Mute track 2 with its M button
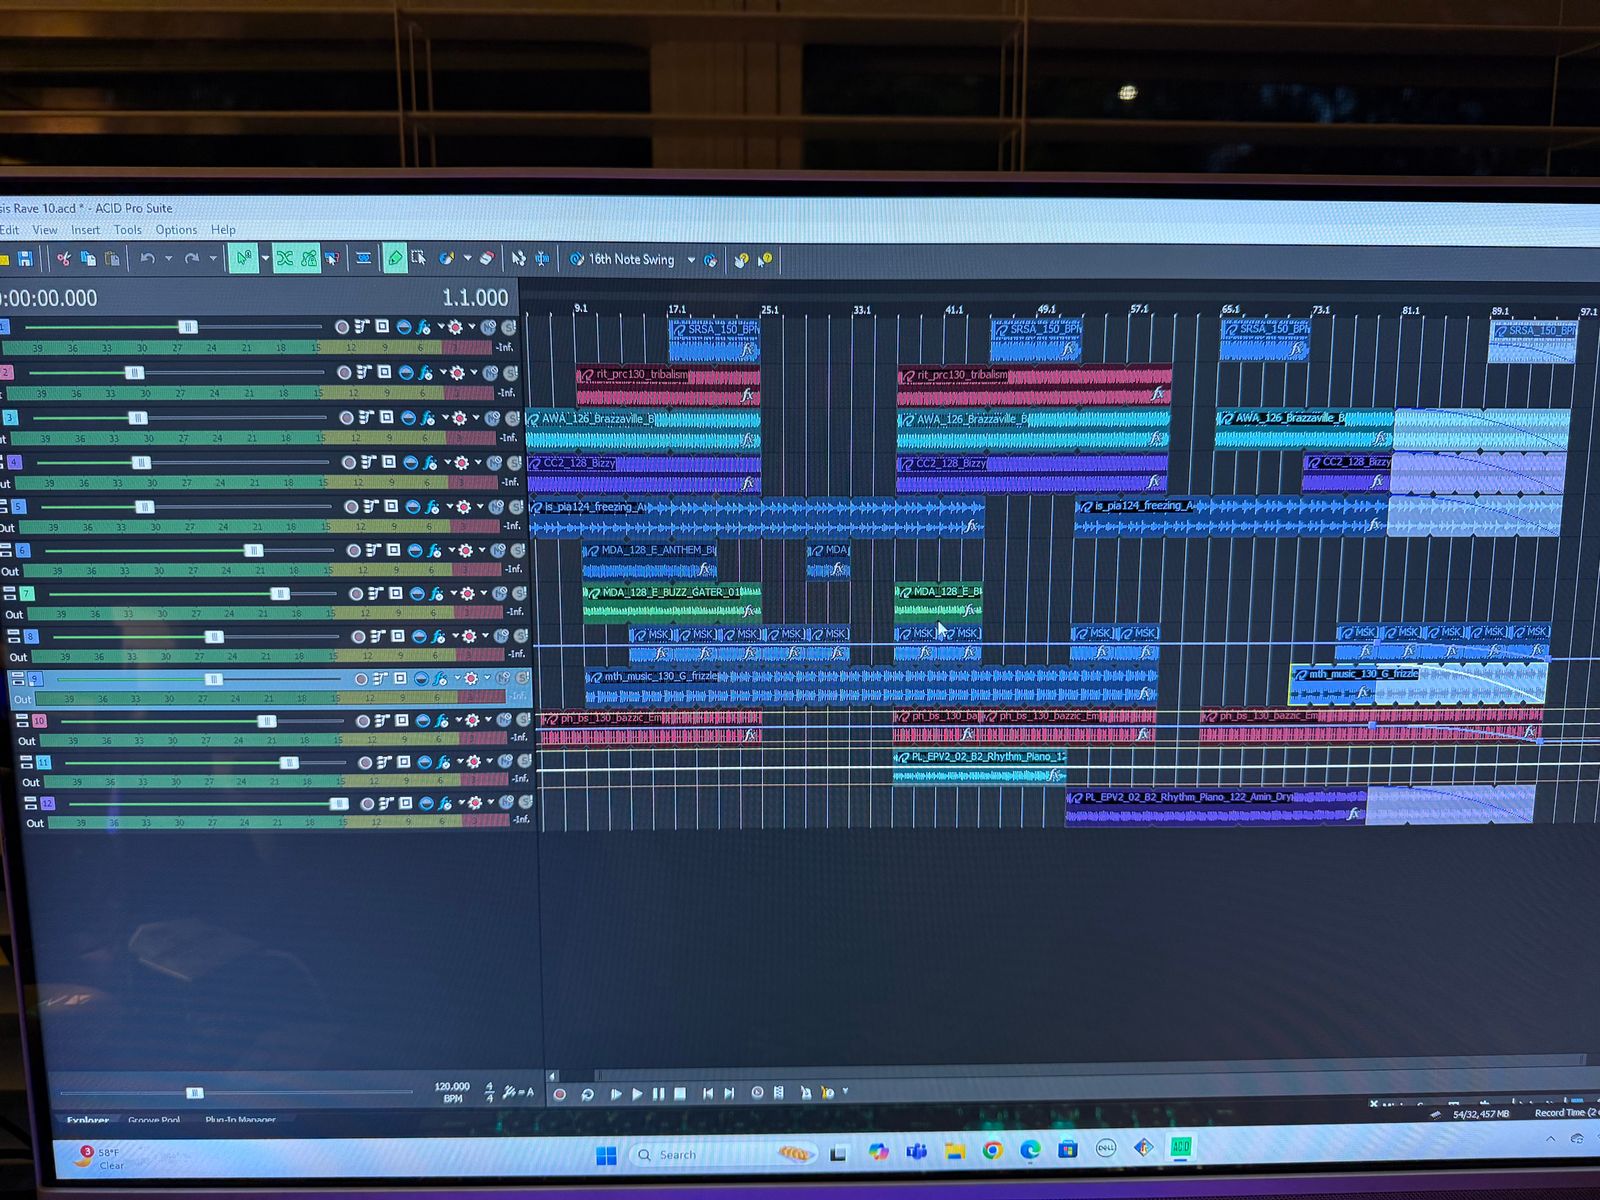The width and height of the screenshot is (1600, 1200). (x=491, y=373)
